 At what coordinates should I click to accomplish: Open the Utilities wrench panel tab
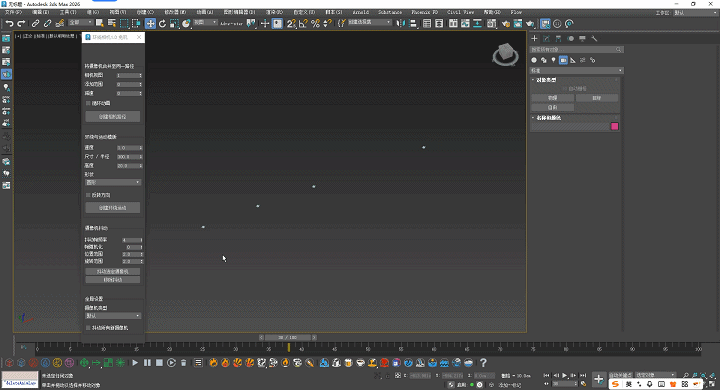click(594, 39)
